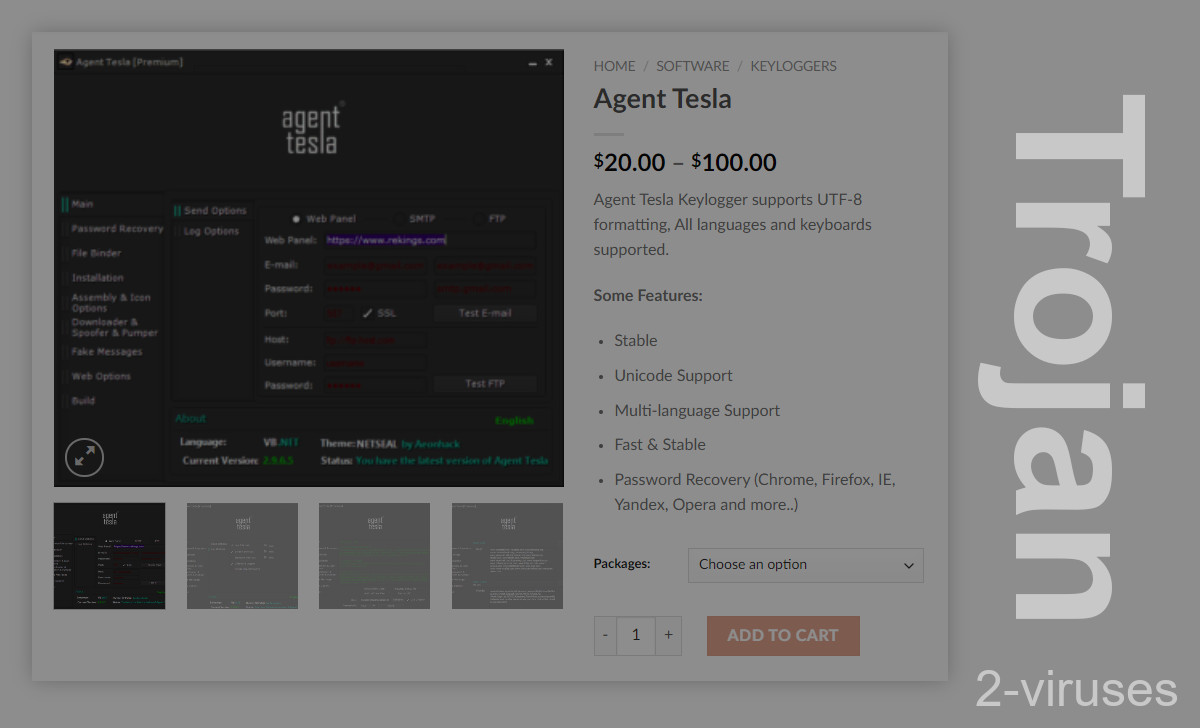Click the 'Fast & Stable' feature line
Viewport: 1200px width, 728px height.
[660, 445]
